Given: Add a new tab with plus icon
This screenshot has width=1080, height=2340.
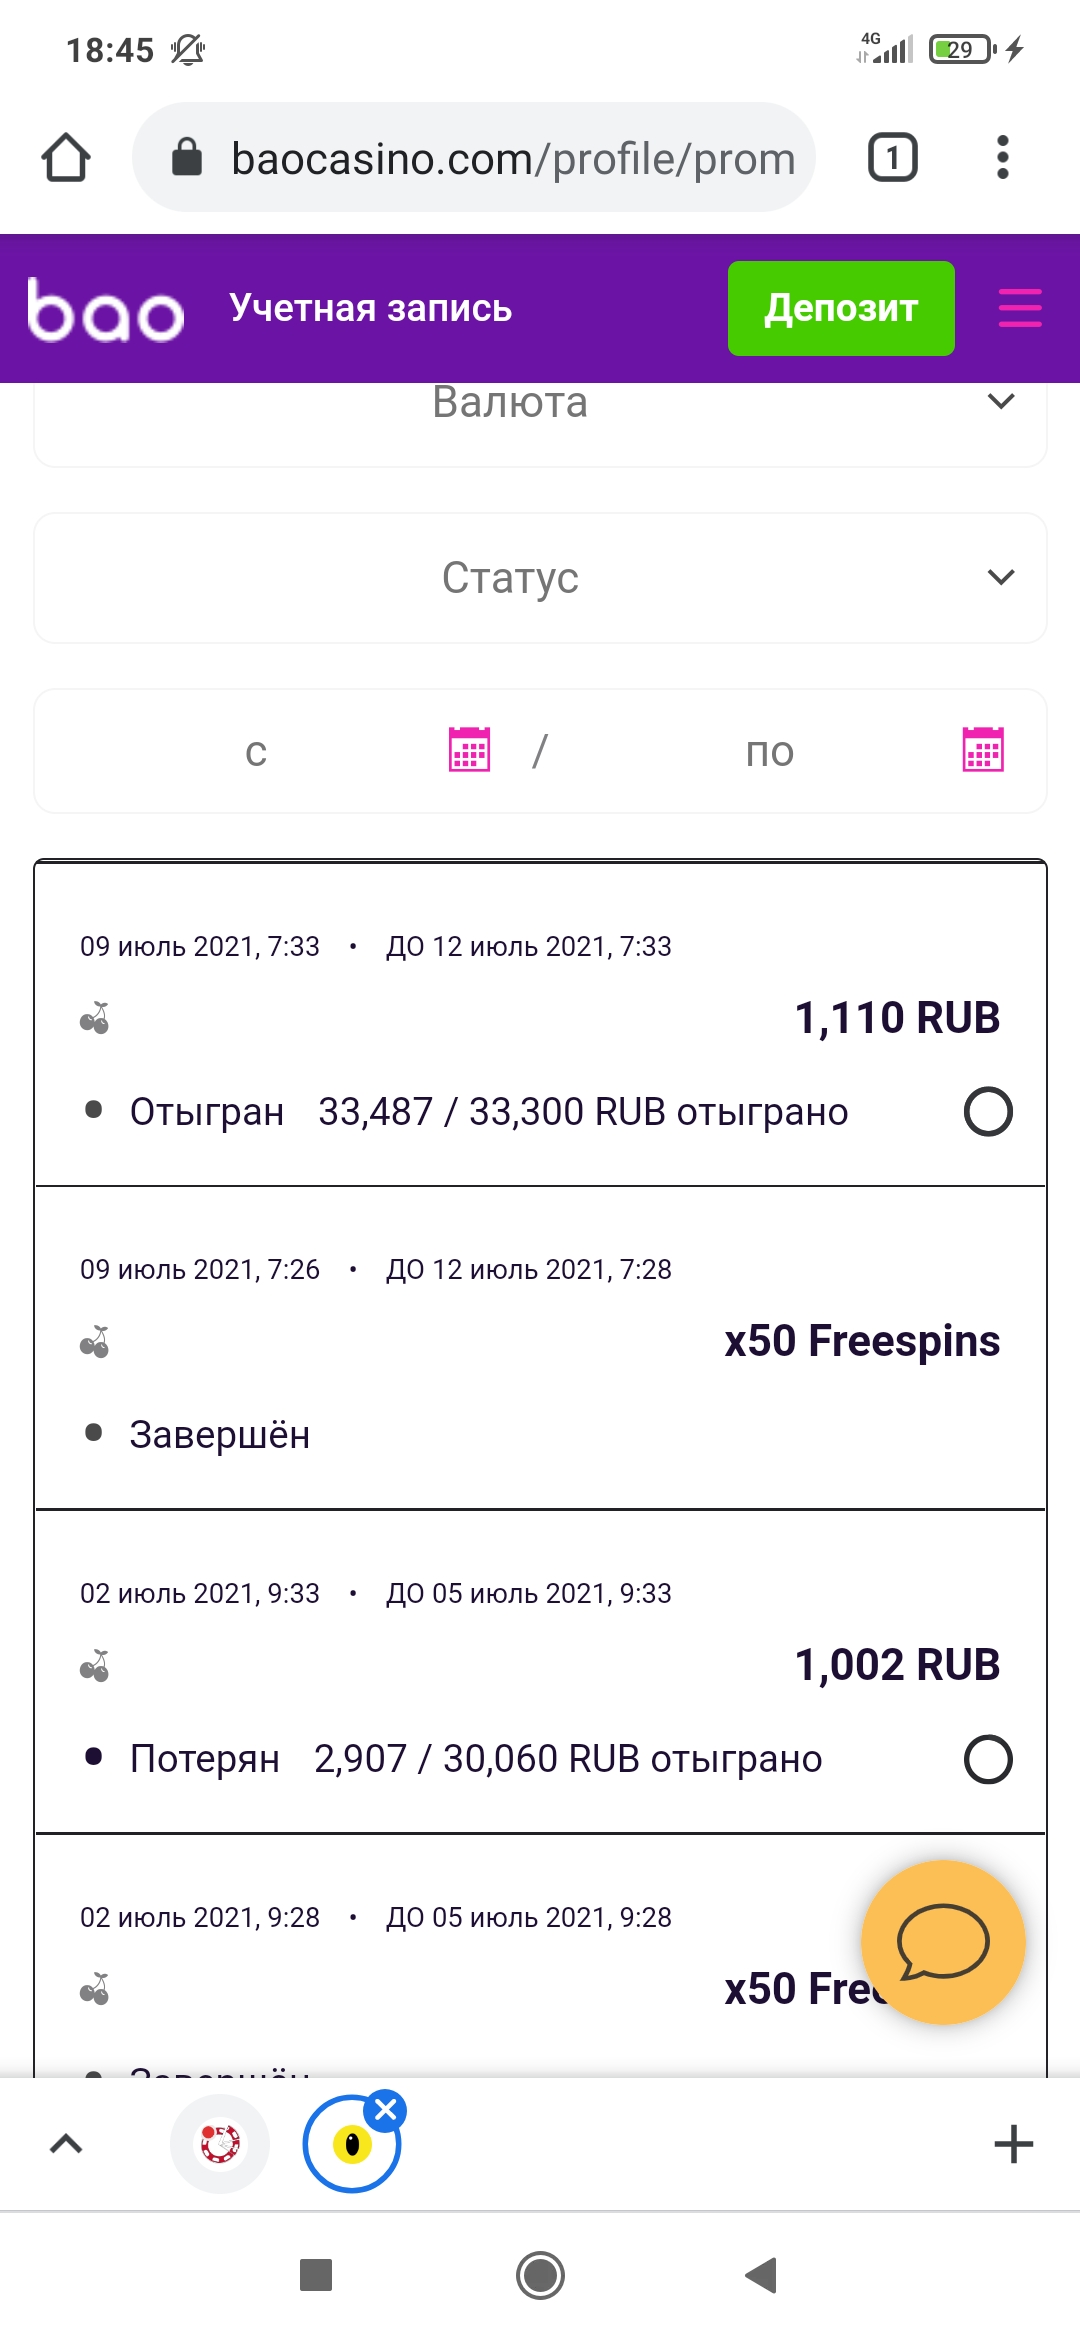Looking at the screenshot, I should click(x=1013, y=2144).
